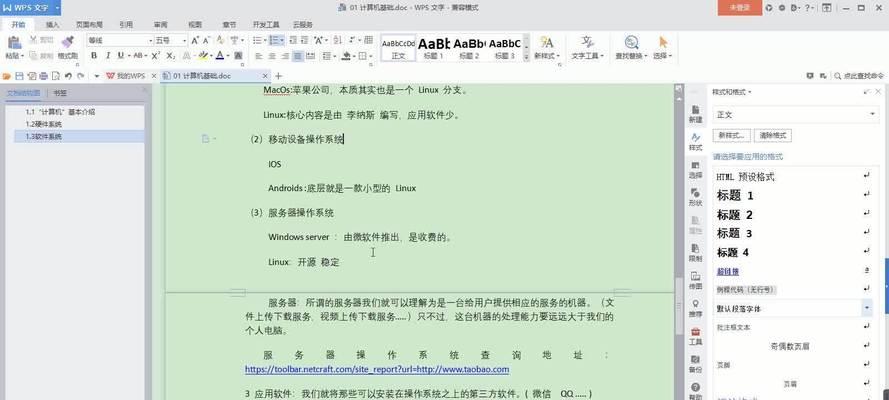
Task: Open the 文字工具 text tools menu
Action: click(587, 48)
